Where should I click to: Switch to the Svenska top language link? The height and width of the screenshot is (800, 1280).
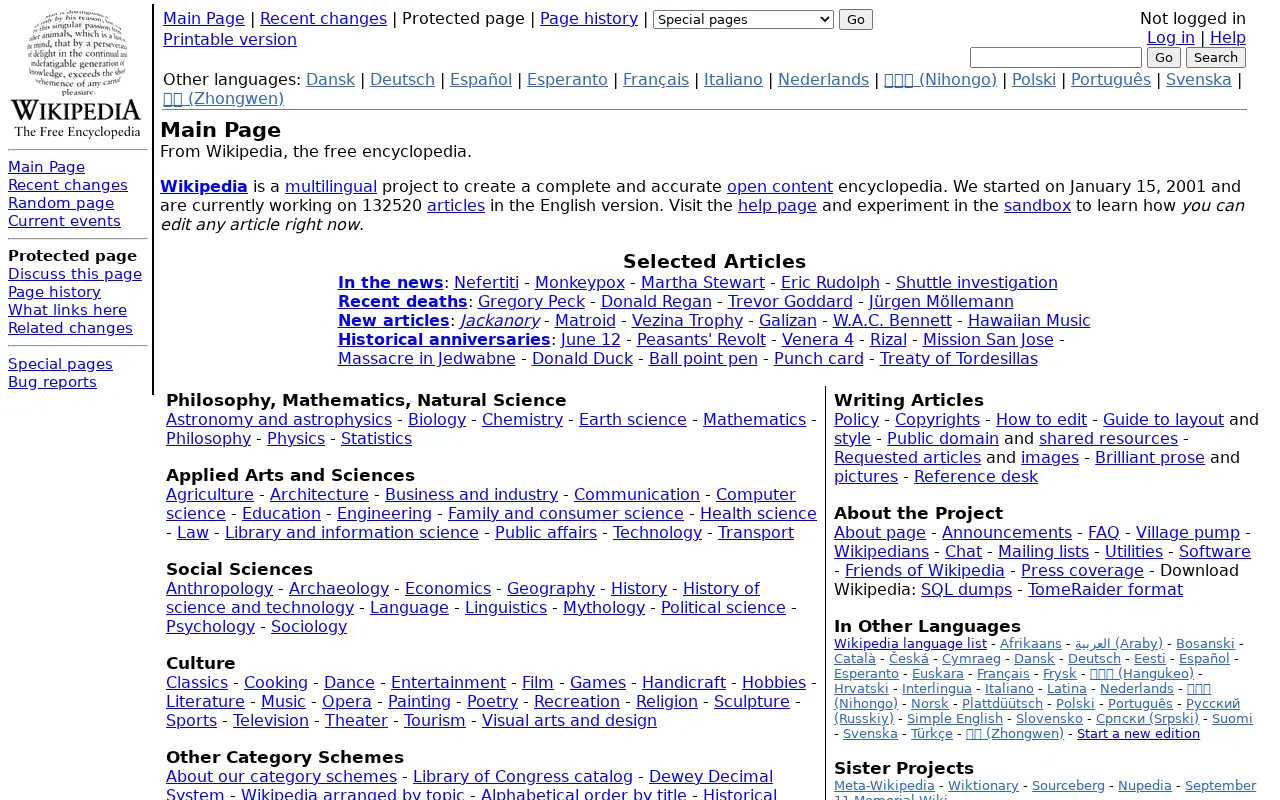click(1199, 79)
